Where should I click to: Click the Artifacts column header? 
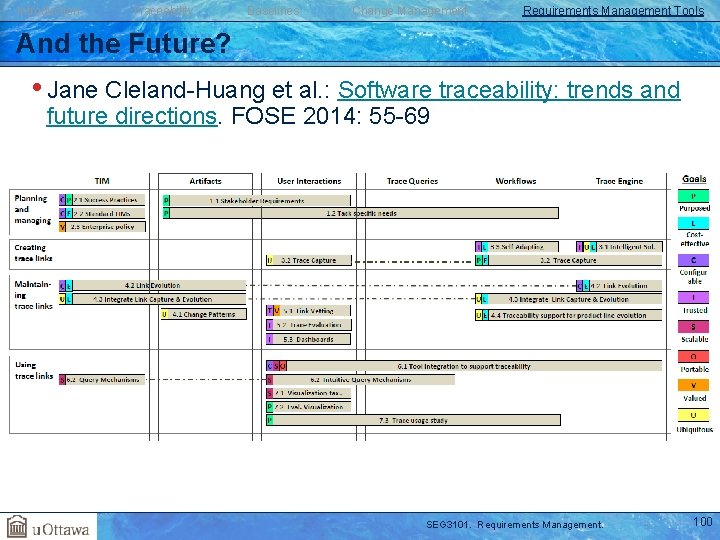click(x=205, y=181)
